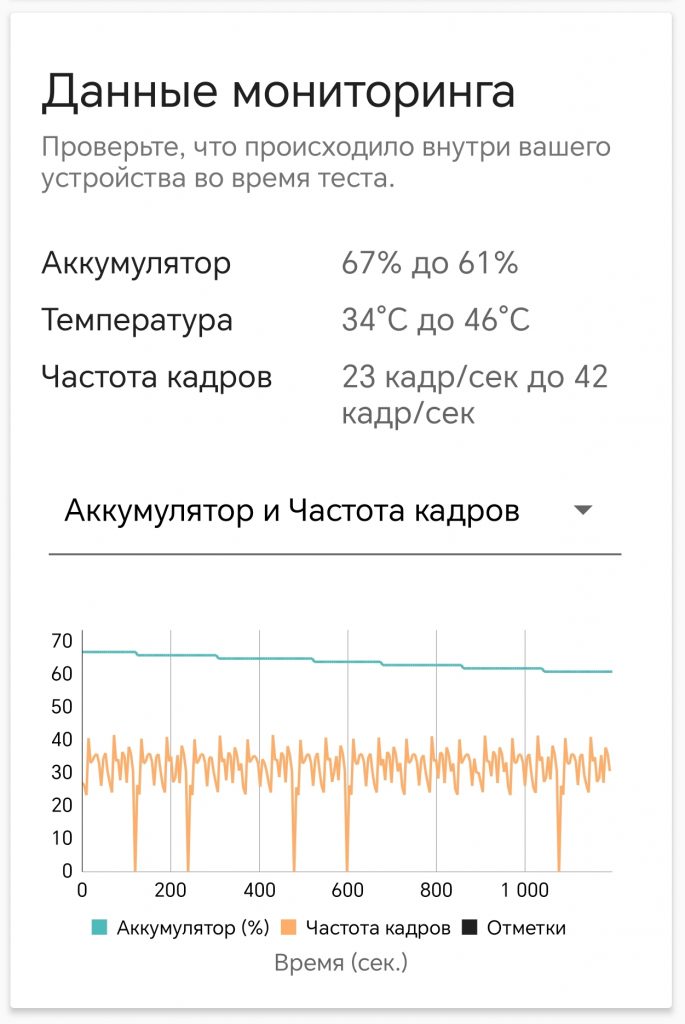Viewport: 685px width, 1024px height.
Task: Click the Частота кадров row label
Action: [x=157, y=377]
